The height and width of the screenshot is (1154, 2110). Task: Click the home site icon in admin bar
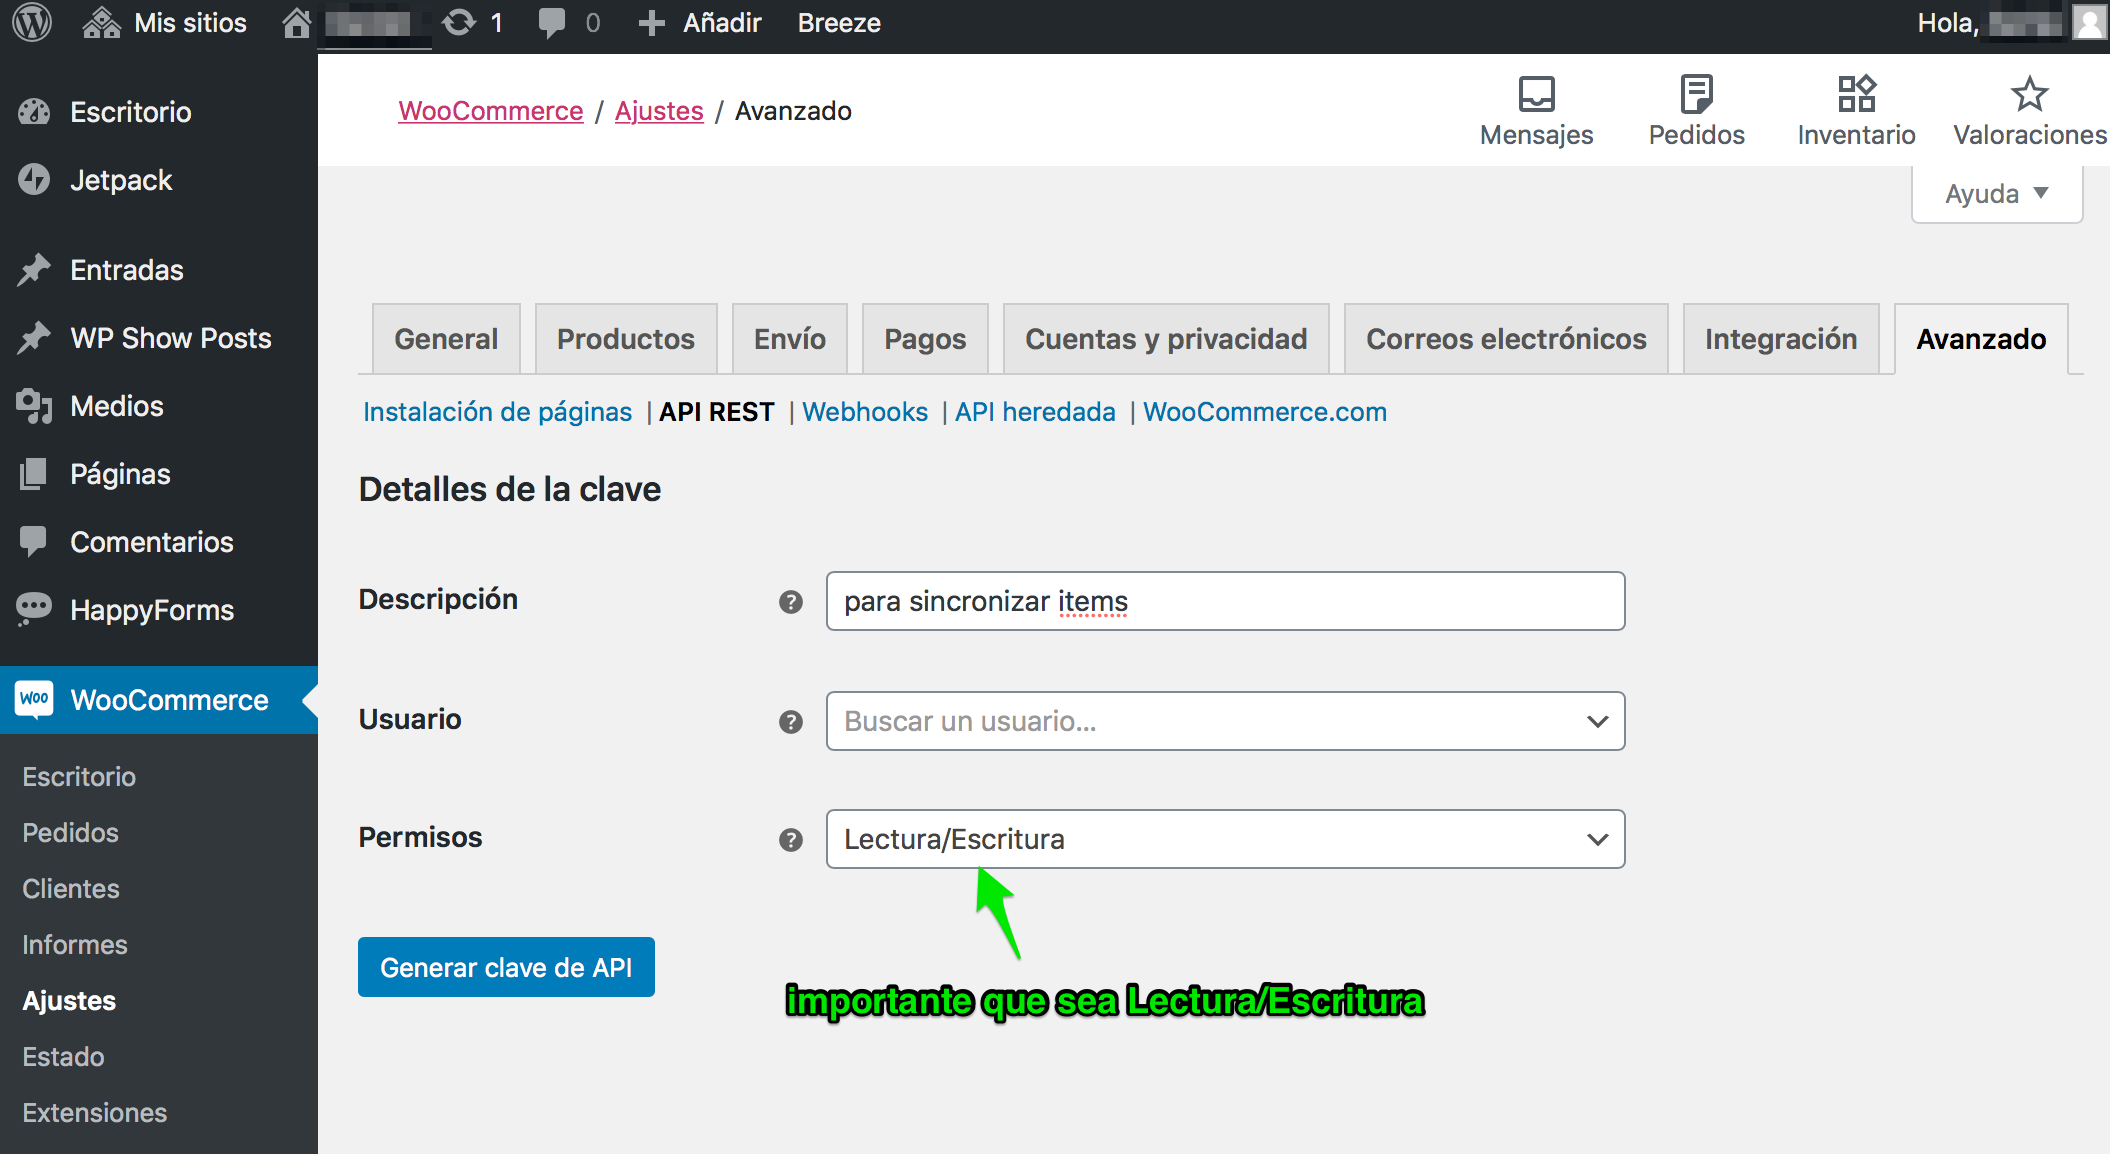click(x=296, y=22)
